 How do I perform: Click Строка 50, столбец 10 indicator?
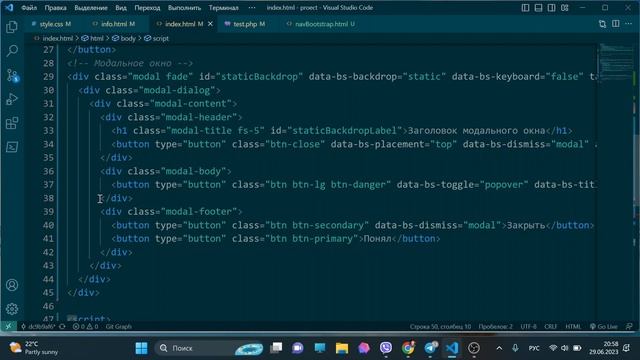pos(440,327)
